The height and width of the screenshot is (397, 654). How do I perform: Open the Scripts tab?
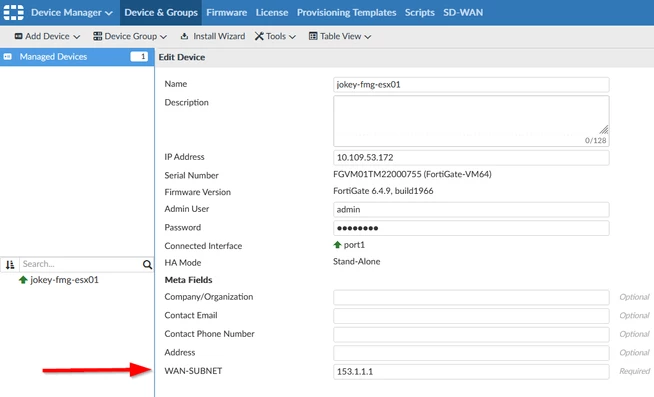coord(420,13)
